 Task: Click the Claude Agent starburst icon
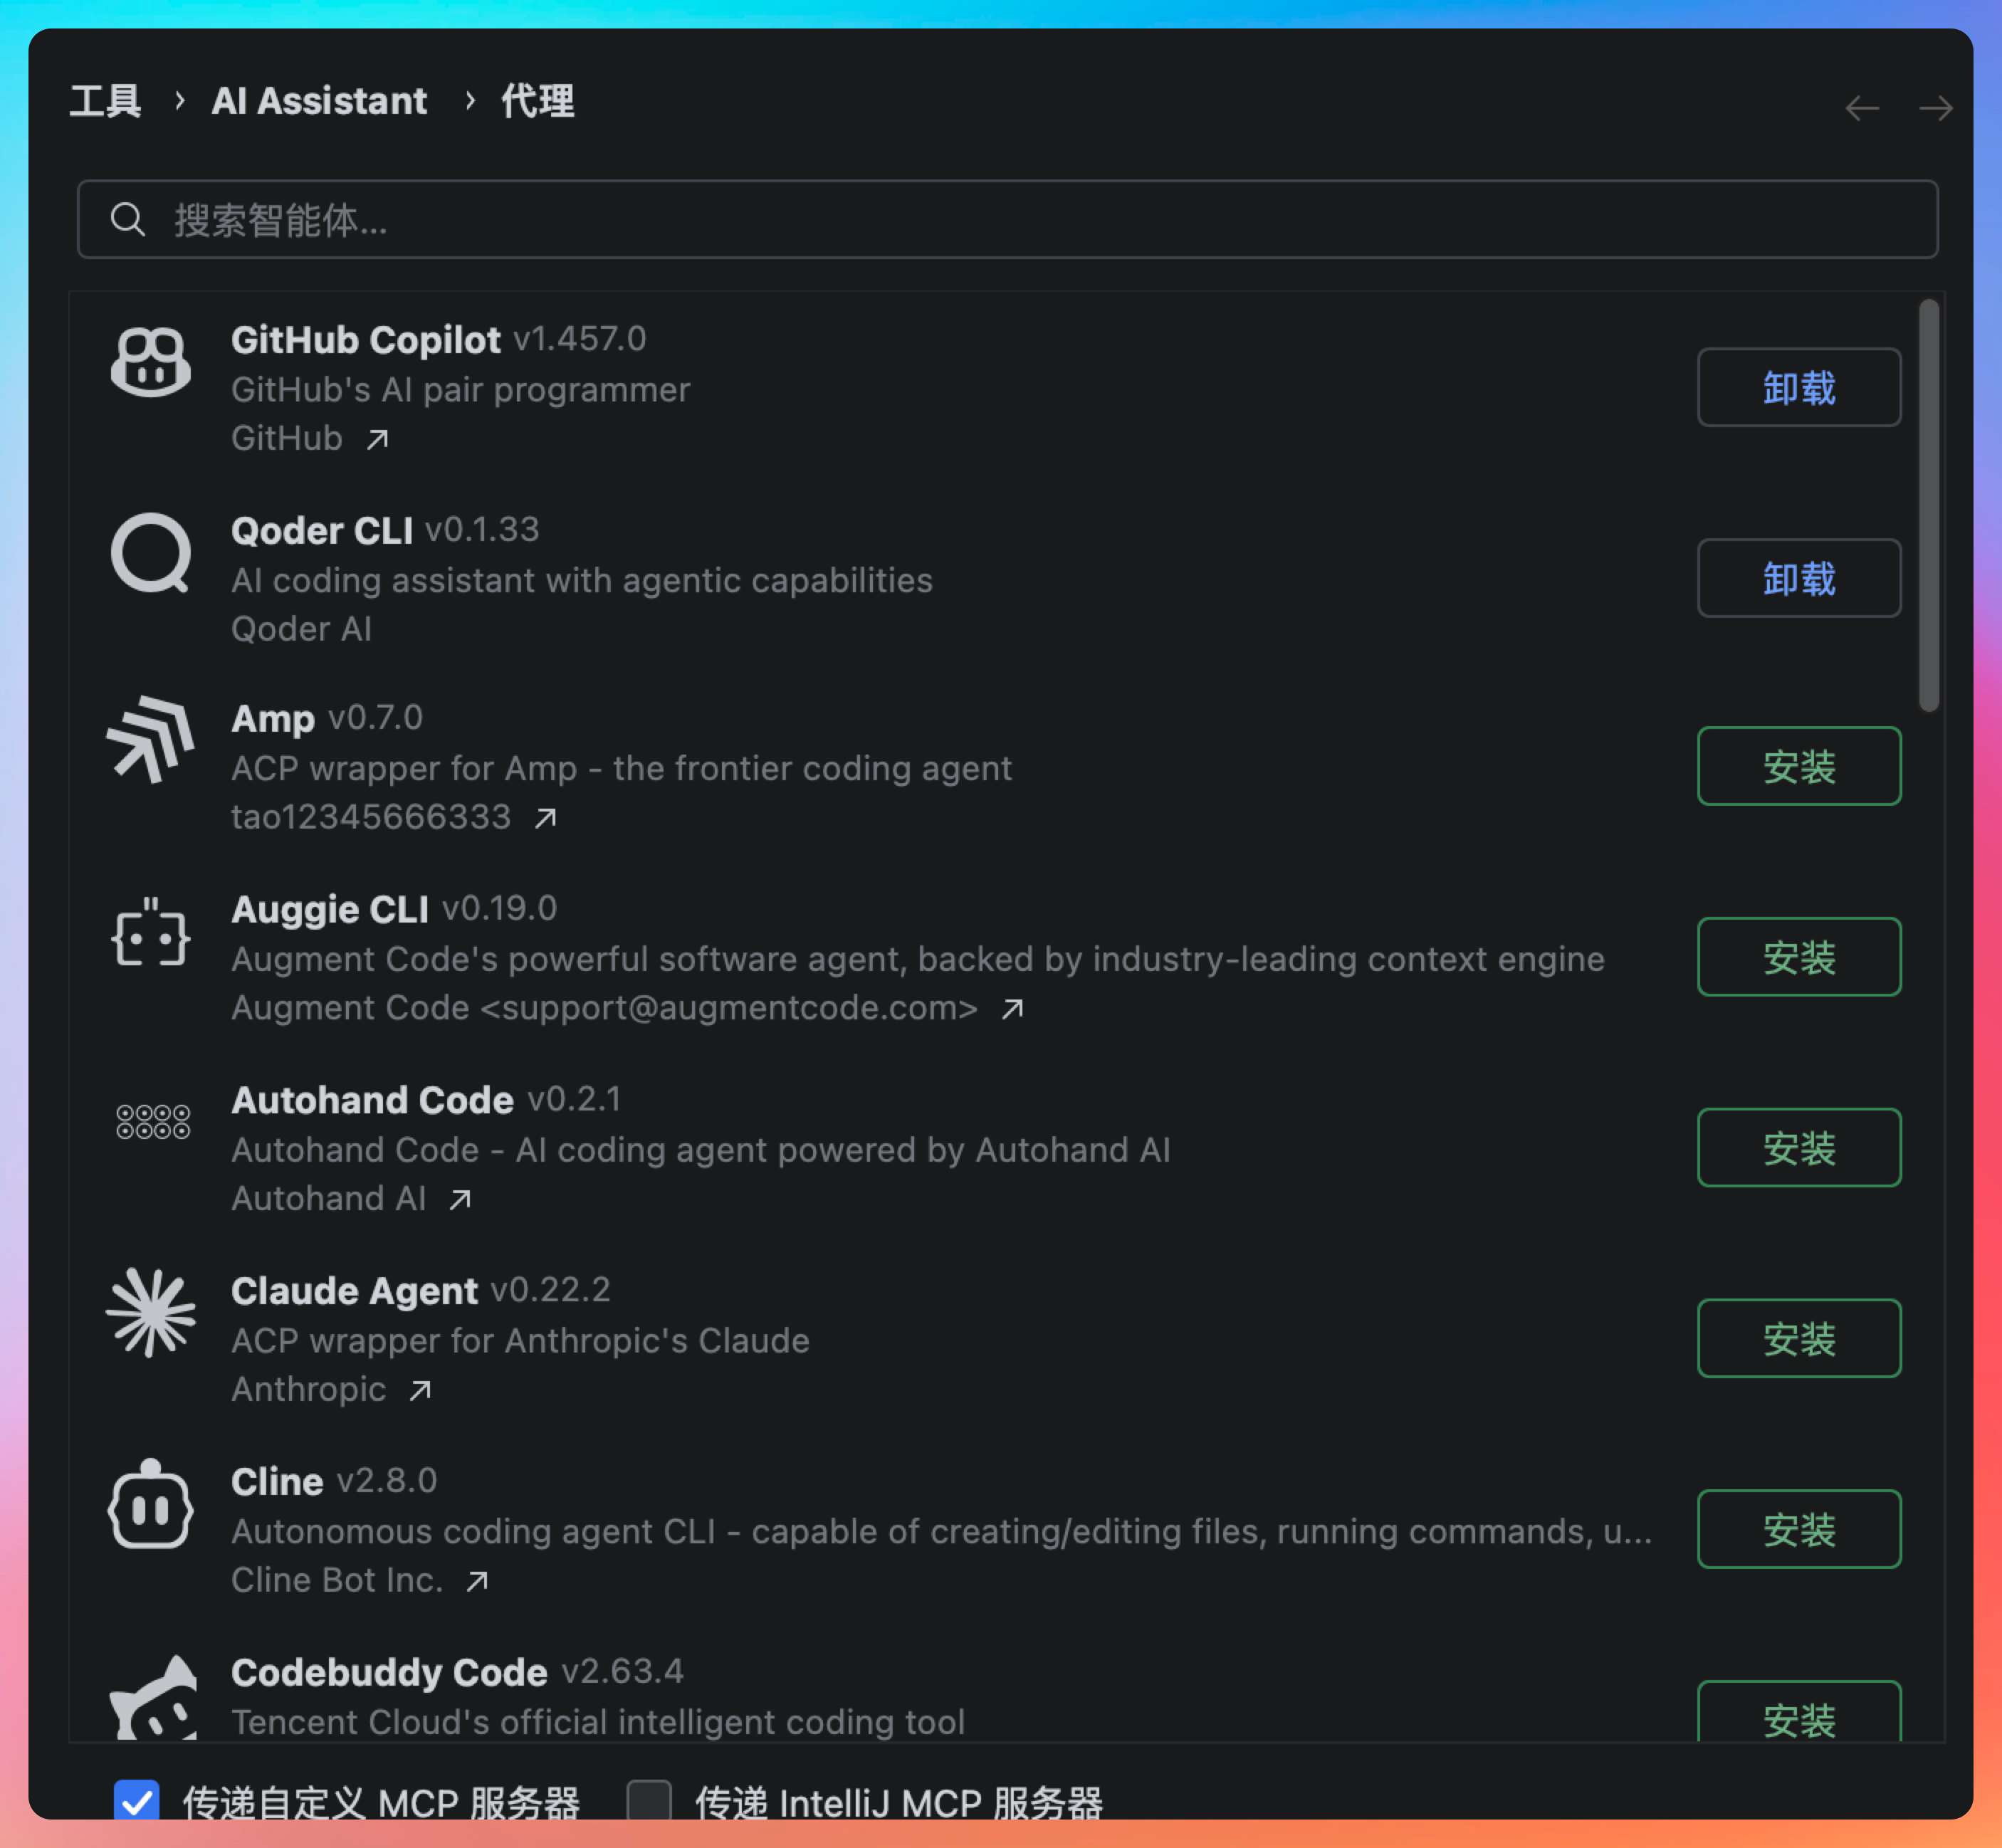tap(150, 1313)
